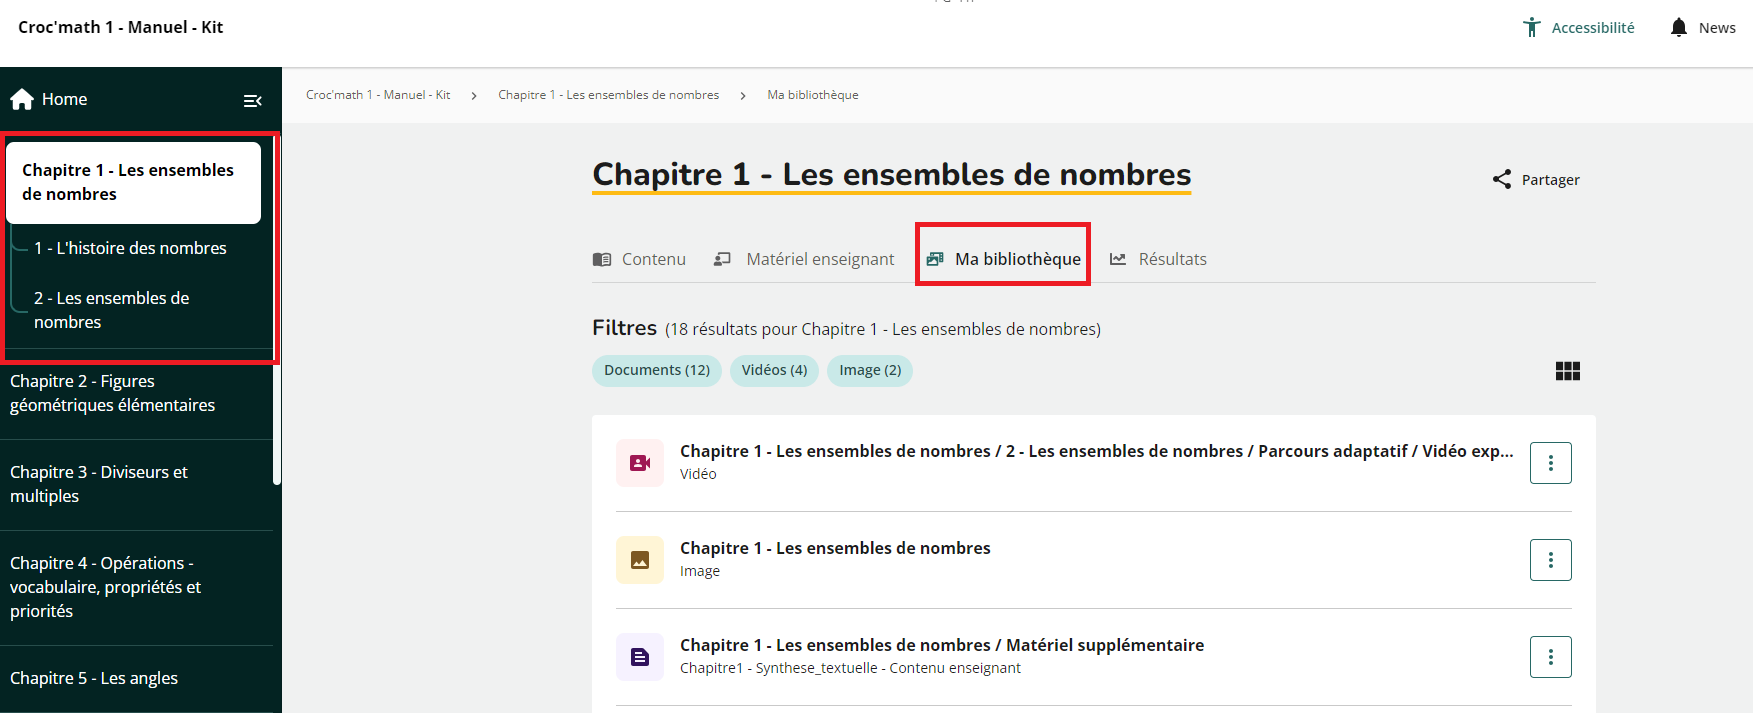Image resolution: width=1753 pixels, height=713 pixels.
Task: Click the Accessibilité person icon
Action: (x=1531, y=28)
